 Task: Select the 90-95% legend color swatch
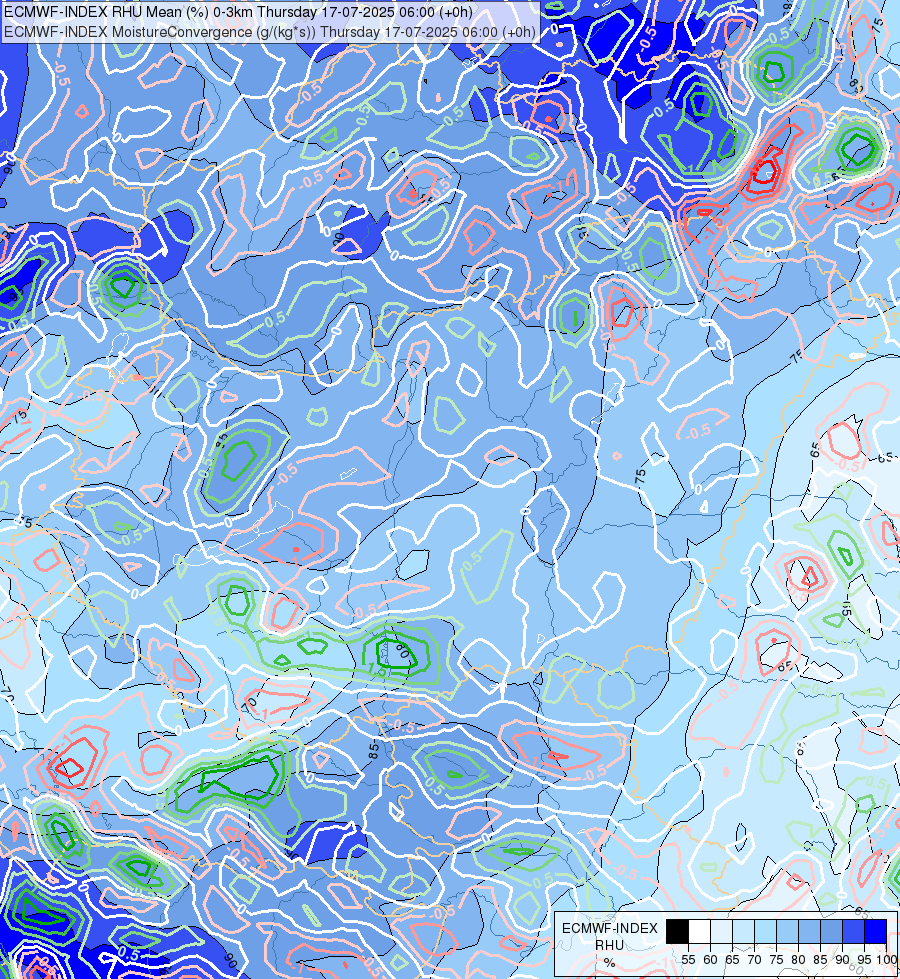tap(853, 931)
